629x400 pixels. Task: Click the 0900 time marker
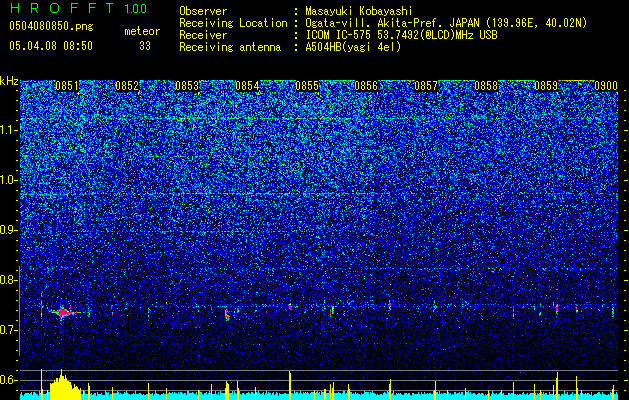coord(605,86)
